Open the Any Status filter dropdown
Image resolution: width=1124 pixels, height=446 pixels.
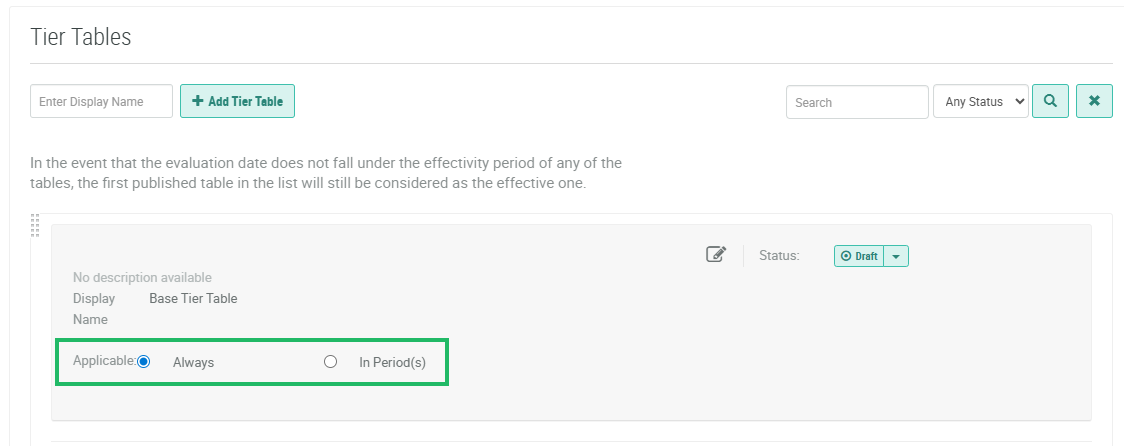click(x=980, y=101)
